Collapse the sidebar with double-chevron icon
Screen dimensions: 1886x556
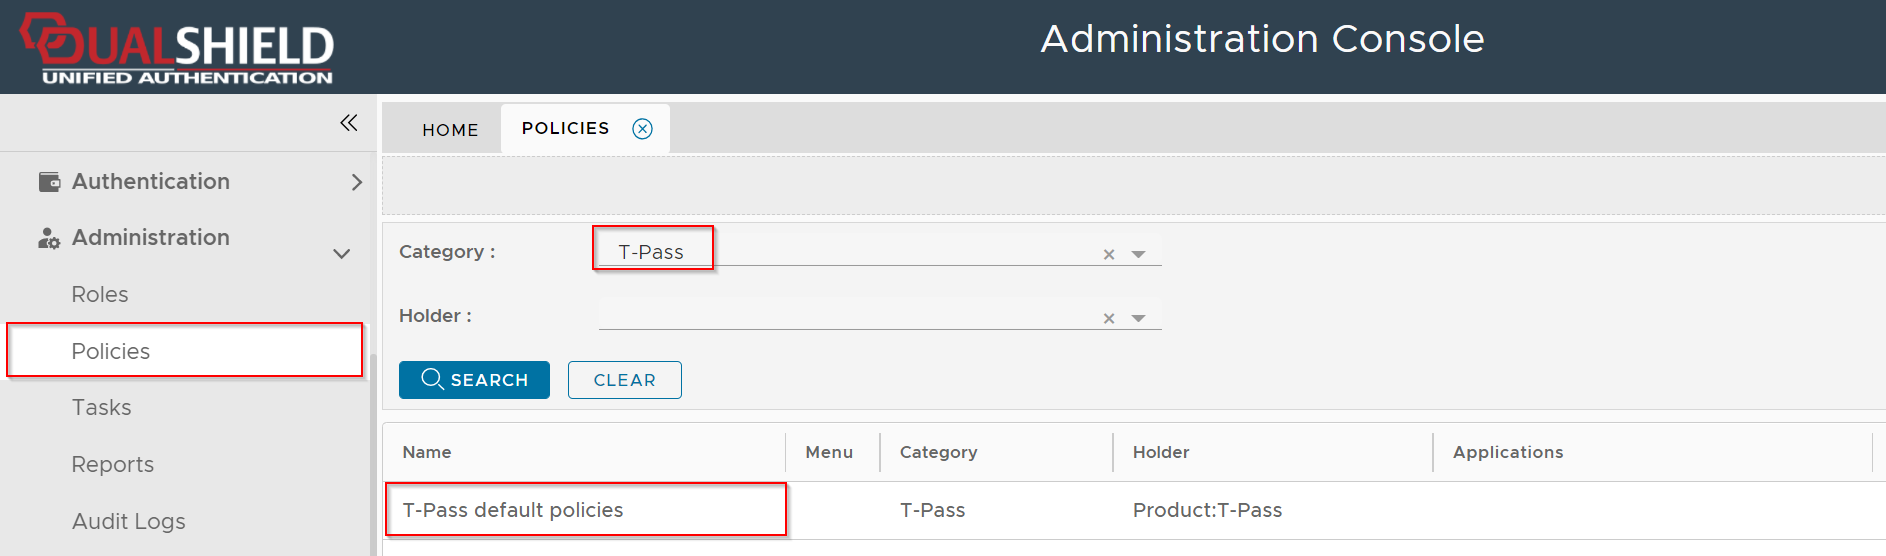pyautogui.click(x=348, y=123)
